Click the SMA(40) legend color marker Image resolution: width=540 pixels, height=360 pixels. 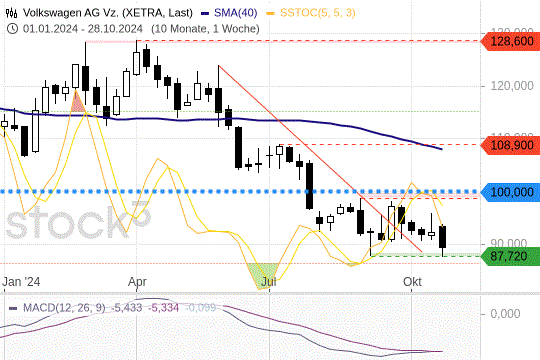205,13
